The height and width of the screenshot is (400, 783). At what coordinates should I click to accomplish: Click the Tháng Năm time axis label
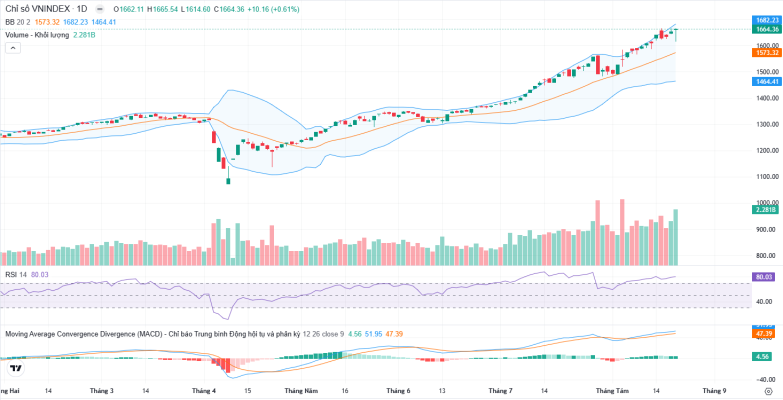pos(301,391)
